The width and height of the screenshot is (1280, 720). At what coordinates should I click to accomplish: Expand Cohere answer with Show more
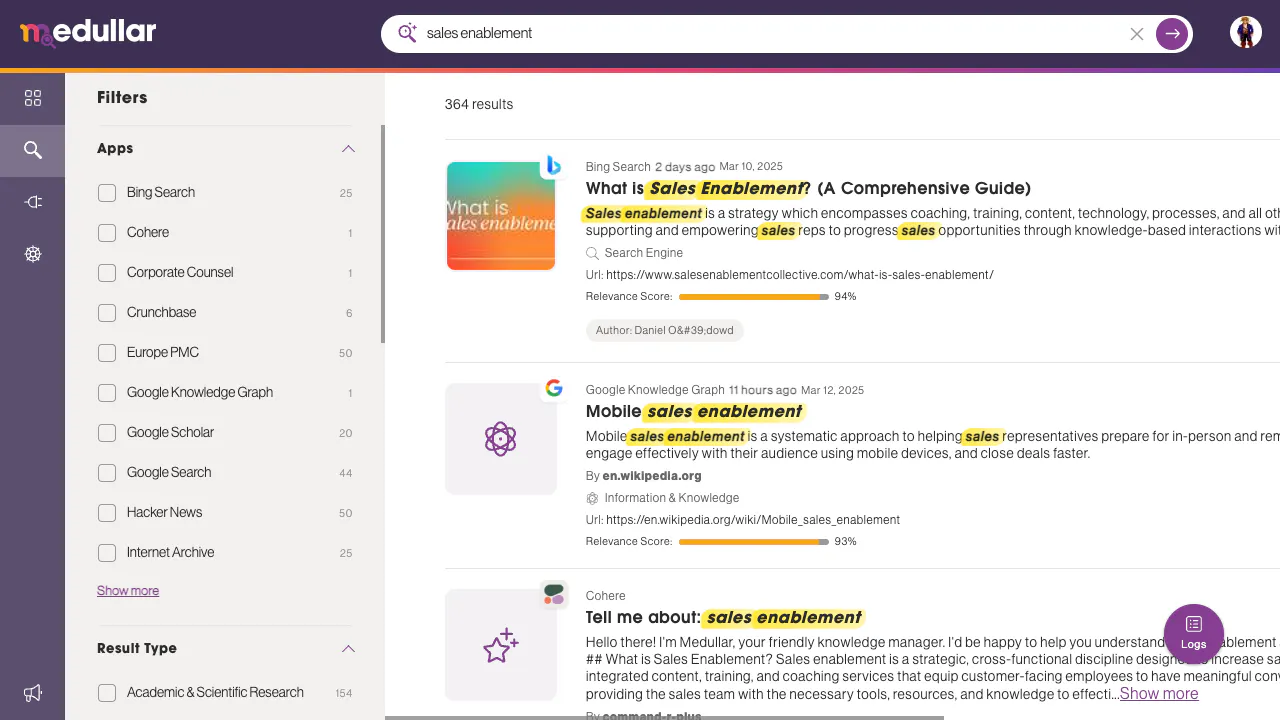[x=1159, y=694]
